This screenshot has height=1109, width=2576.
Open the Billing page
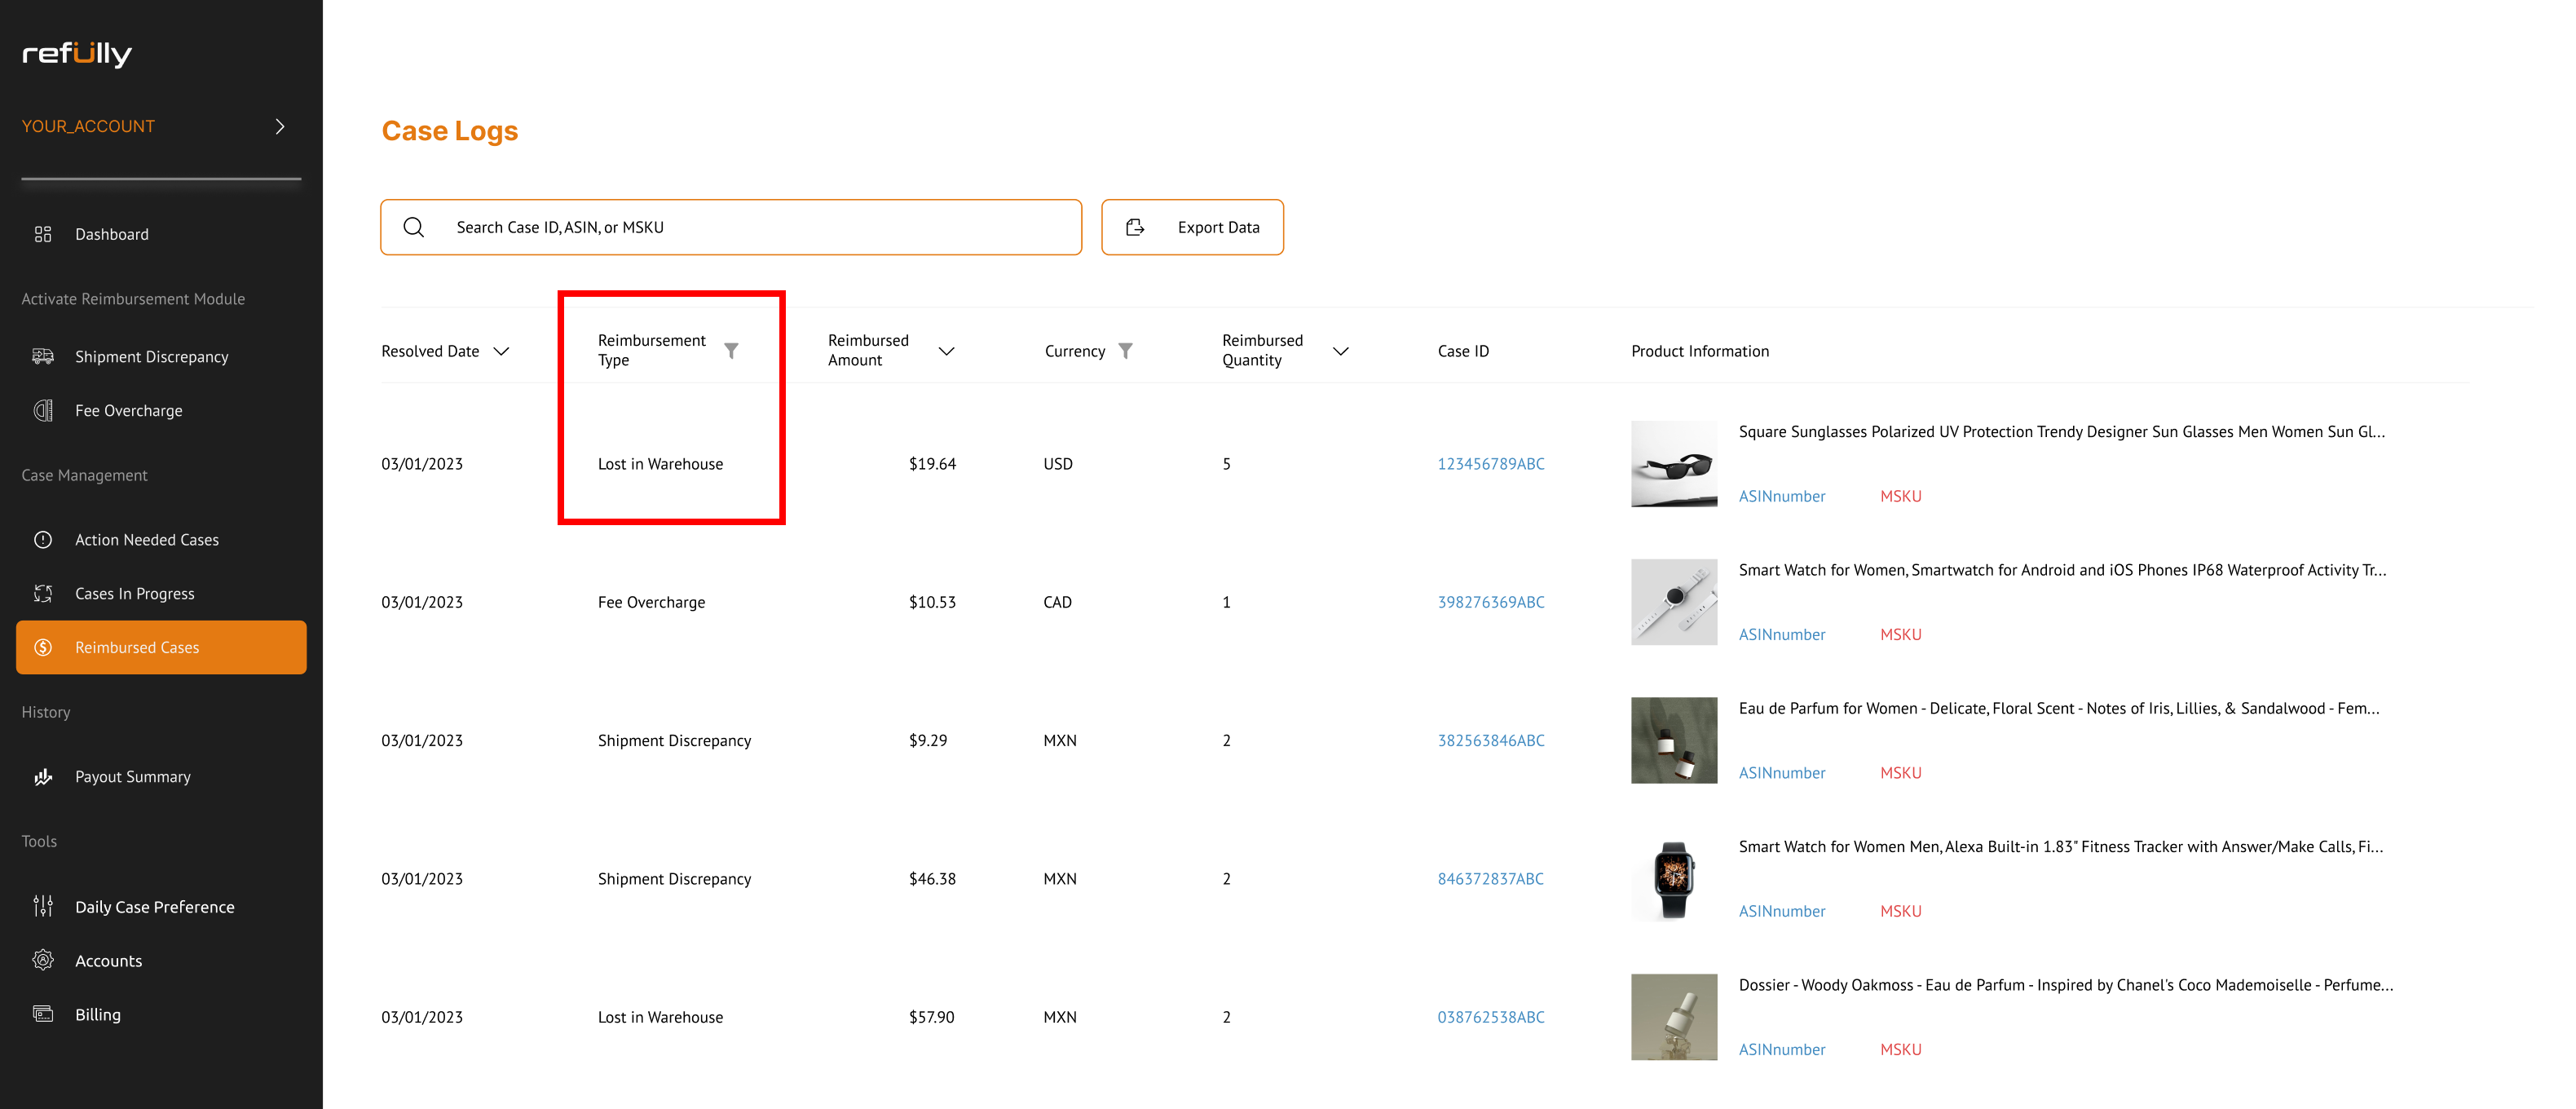point(98,1015)
